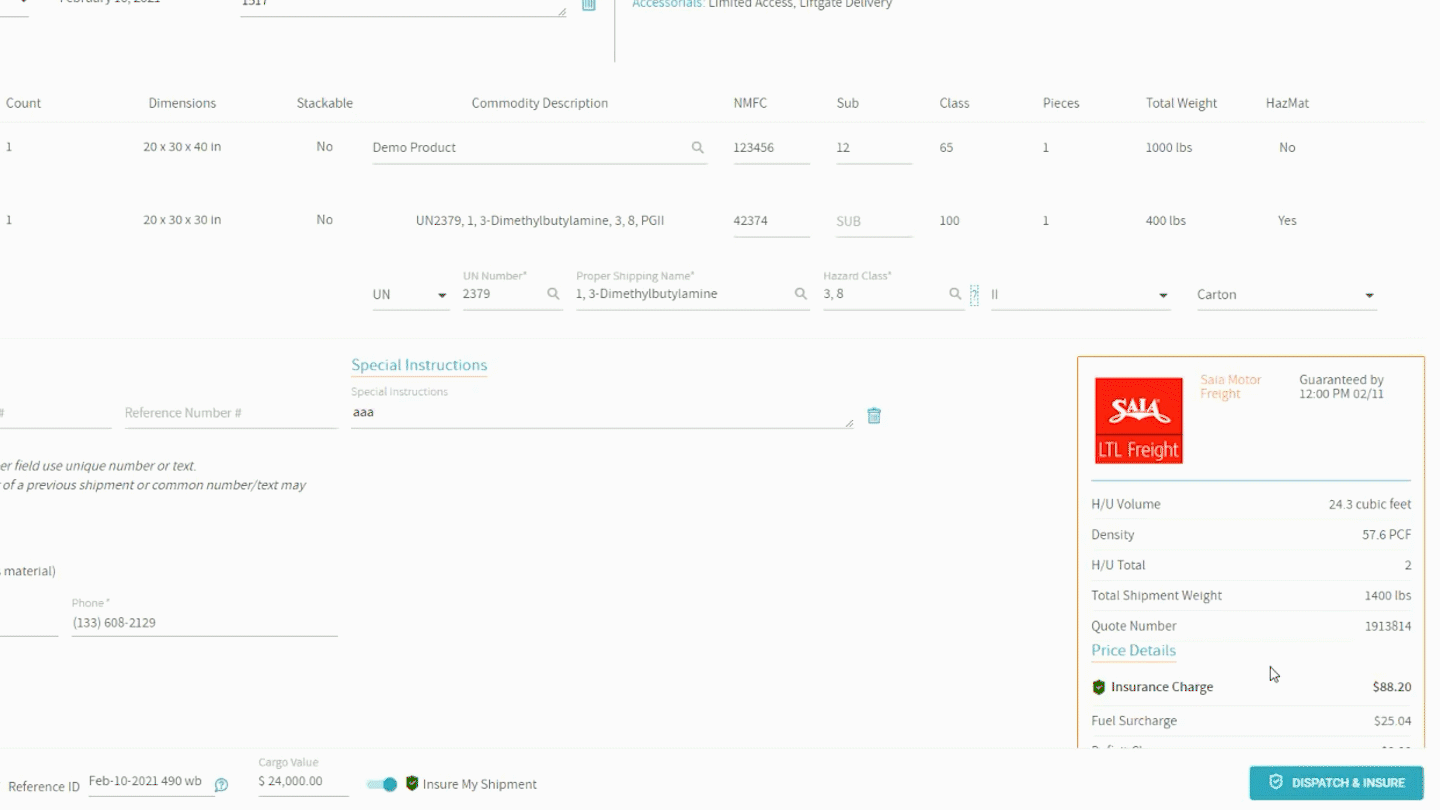This screenshot has height=810, width=1440.
Task: Click the Insurance Charge amount $88.20
Action: tap(1392, 687)
